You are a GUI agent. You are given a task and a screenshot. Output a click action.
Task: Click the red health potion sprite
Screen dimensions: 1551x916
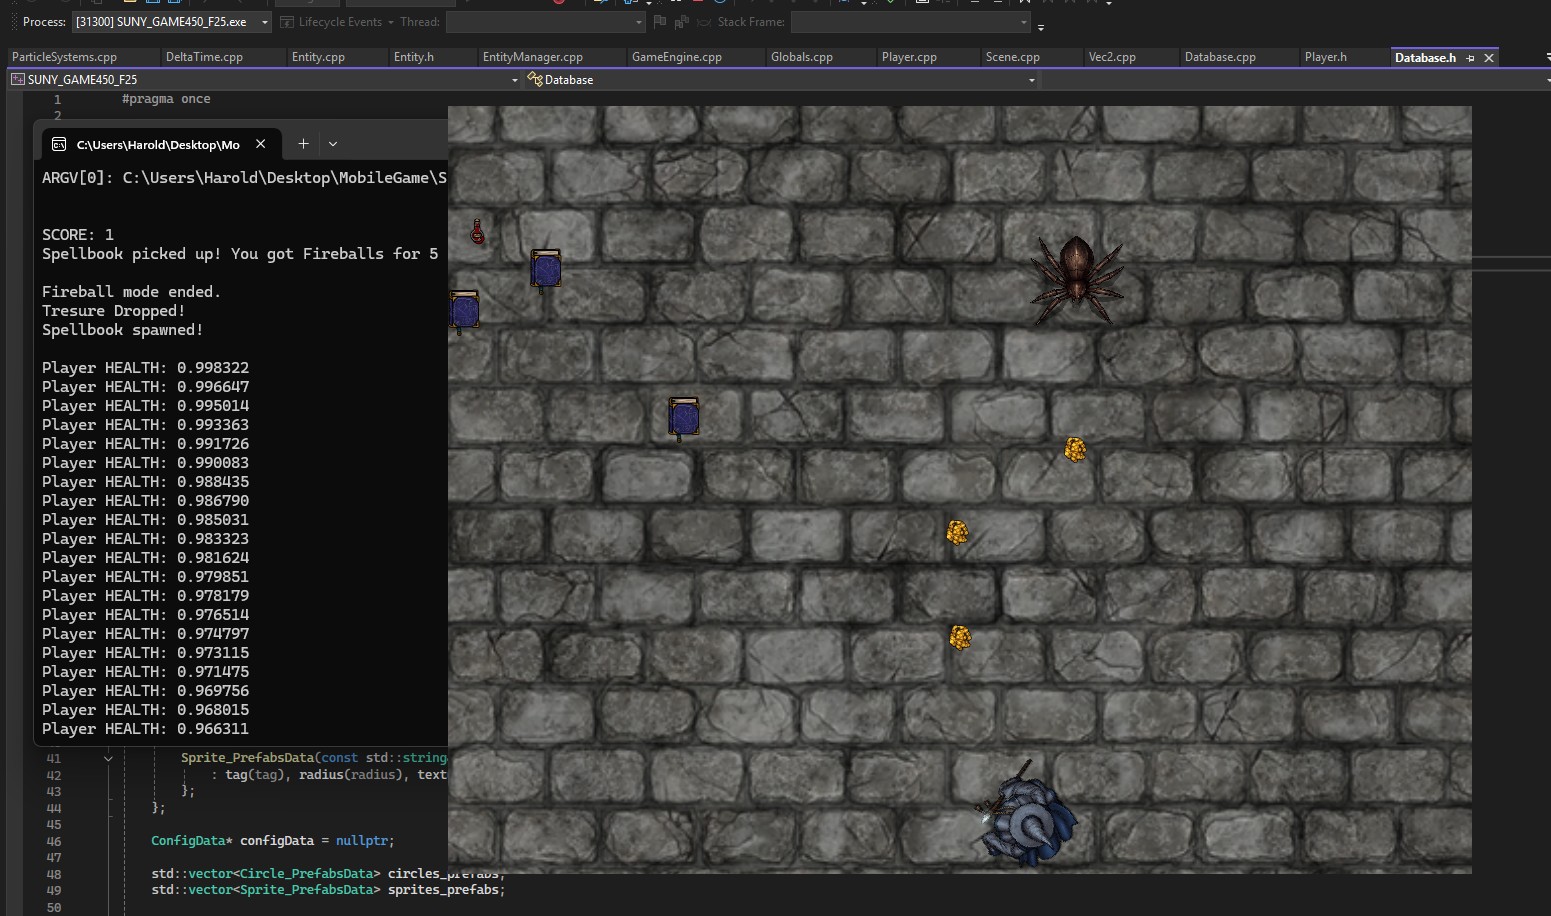[477, 232]
